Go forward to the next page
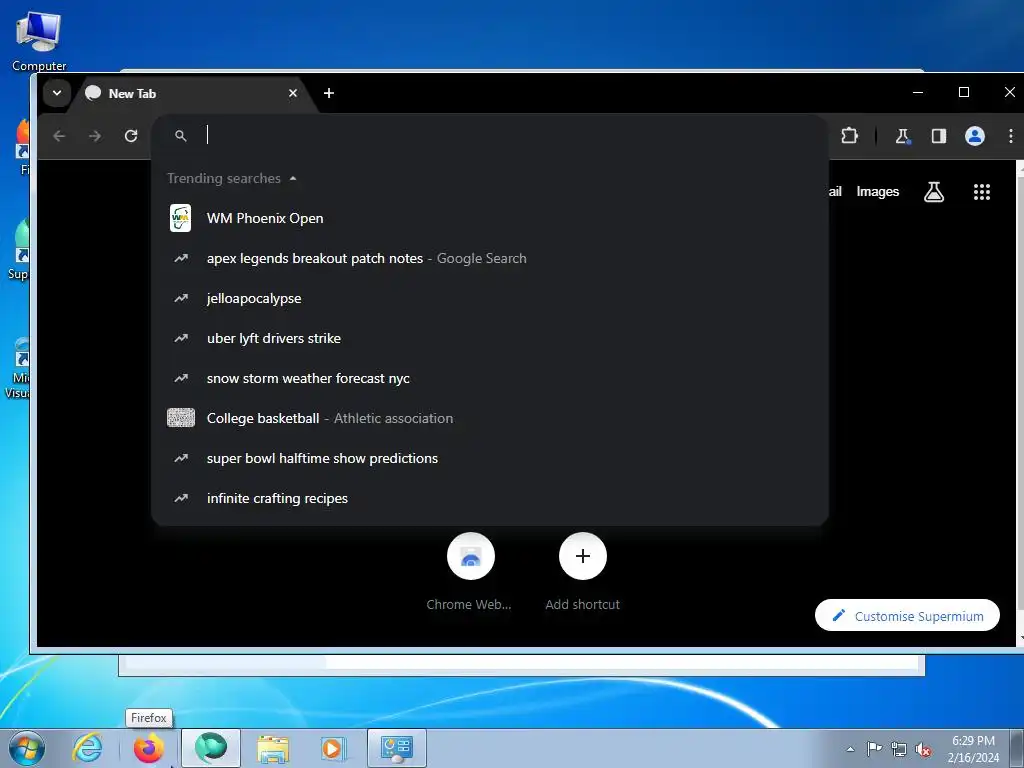This screenshot has width=1024, height=768. (95, 136)
